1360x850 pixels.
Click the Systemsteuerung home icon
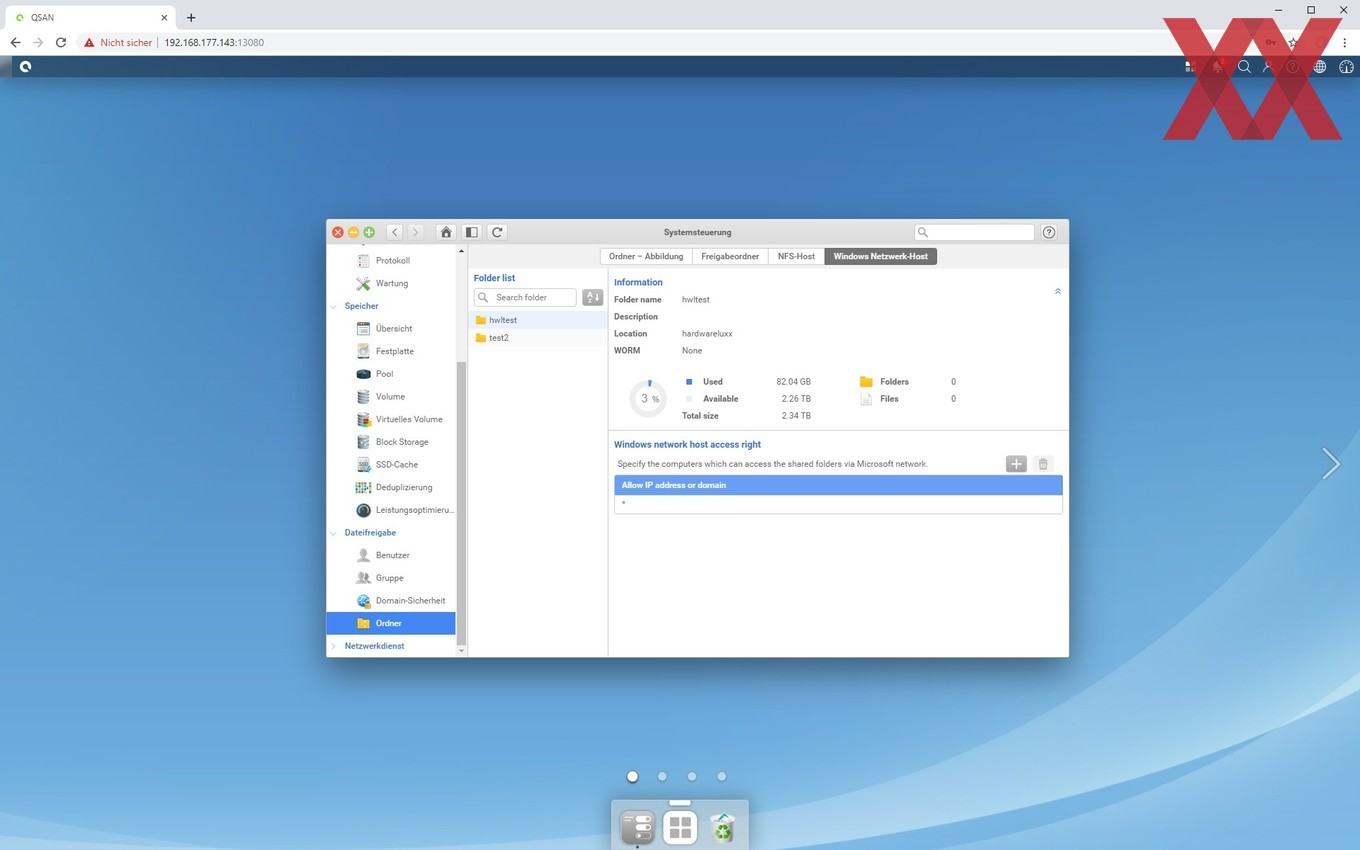[x=446, y=232]
